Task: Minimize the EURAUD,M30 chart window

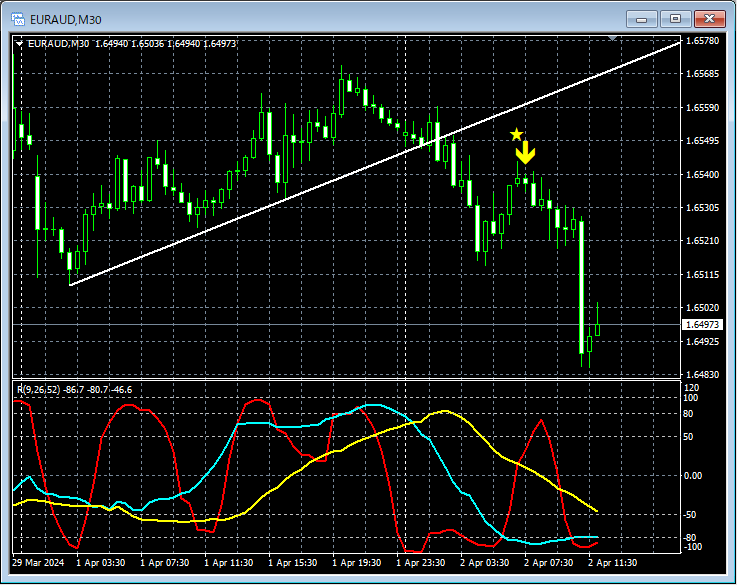Action: [x=642, y=19]
